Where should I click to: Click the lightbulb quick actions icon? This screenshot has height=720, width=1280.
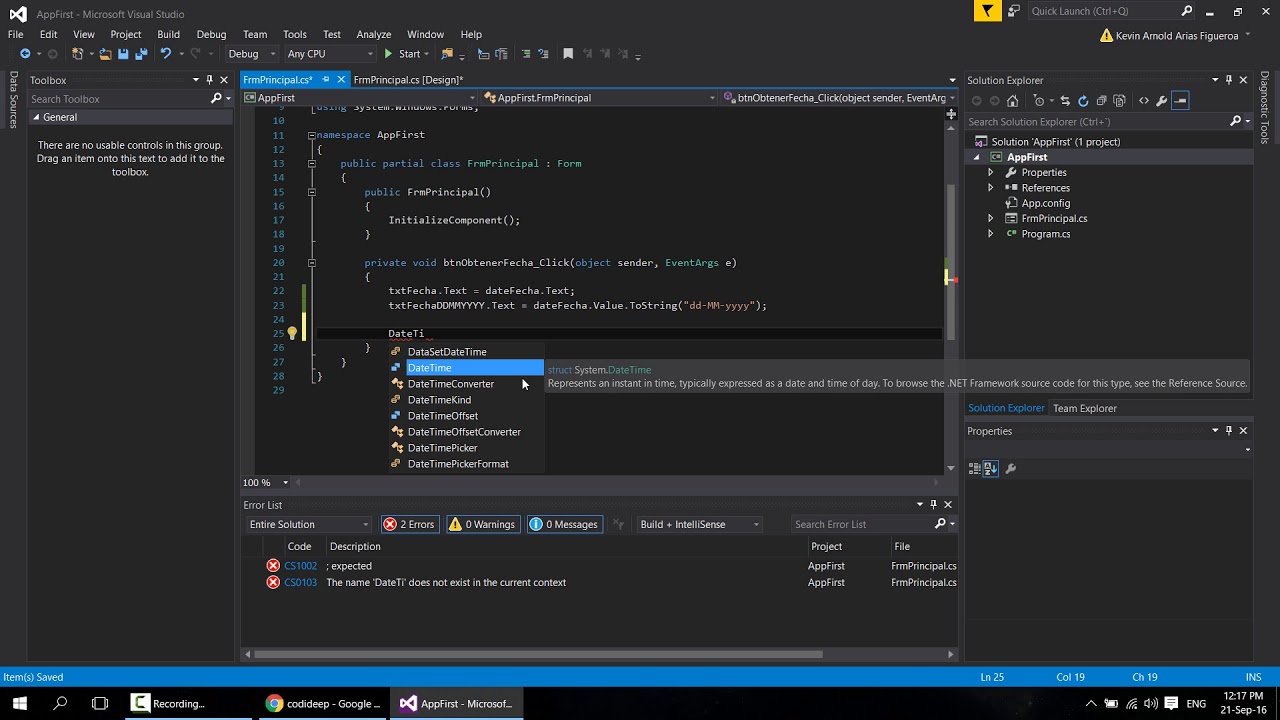coord(292,334)
